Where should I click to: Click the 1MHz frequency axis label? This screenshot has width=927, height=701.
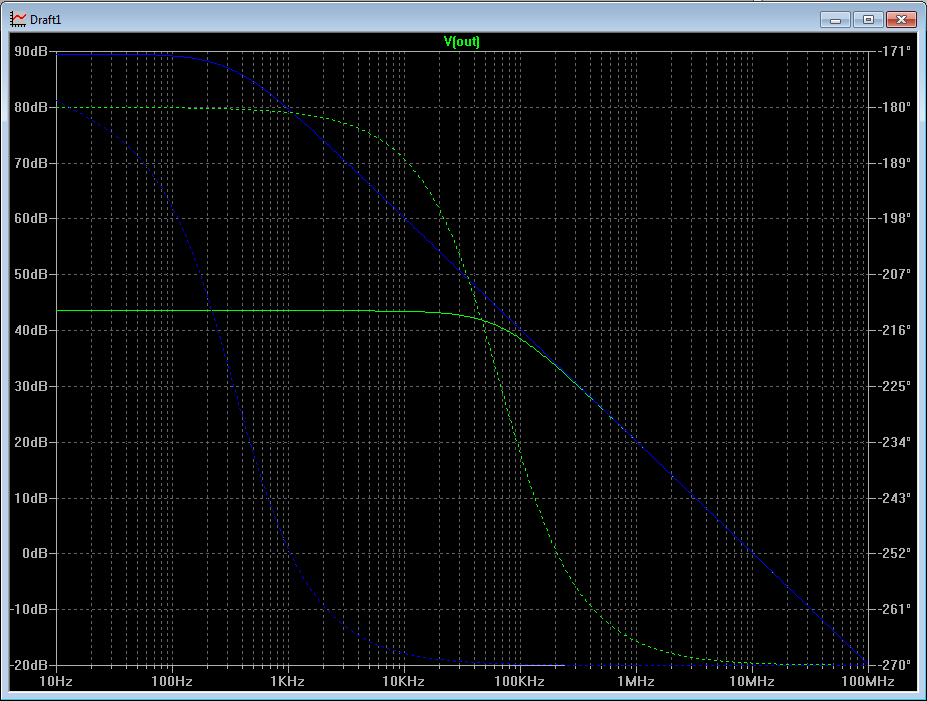[x=636, y=681]
